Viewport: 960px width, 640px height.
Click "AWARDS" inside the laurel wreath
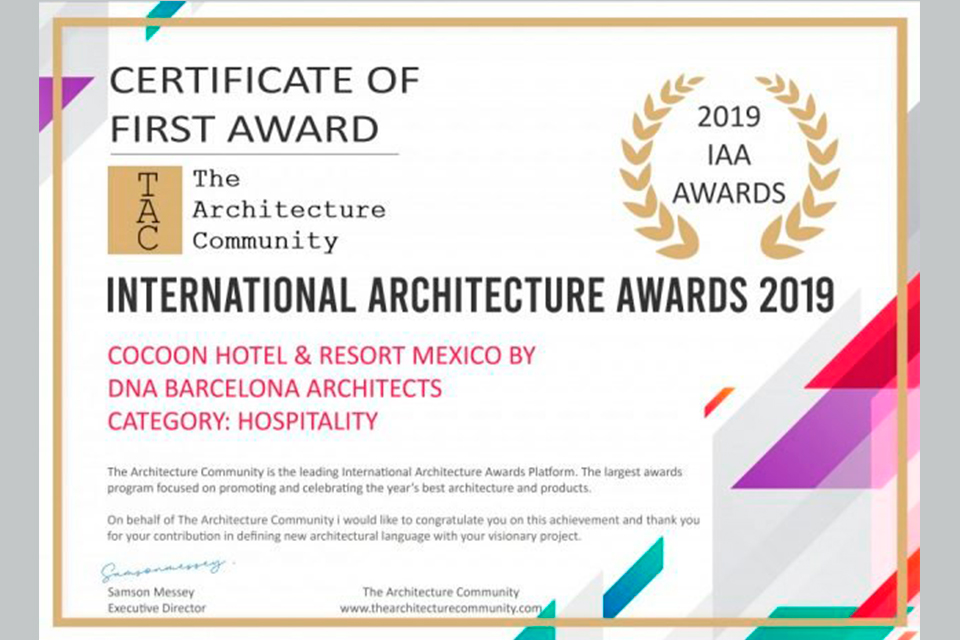tap(729, 194)
